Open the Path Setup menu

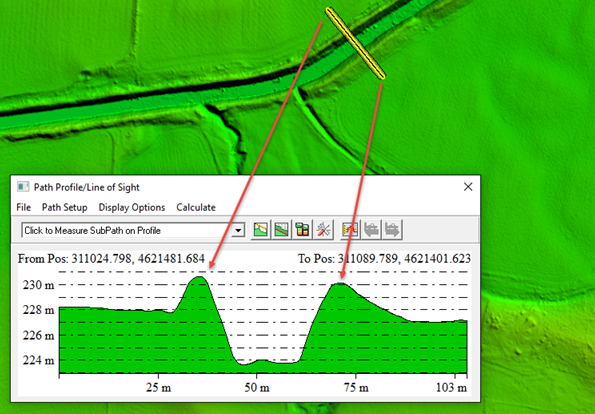(65, 207)
